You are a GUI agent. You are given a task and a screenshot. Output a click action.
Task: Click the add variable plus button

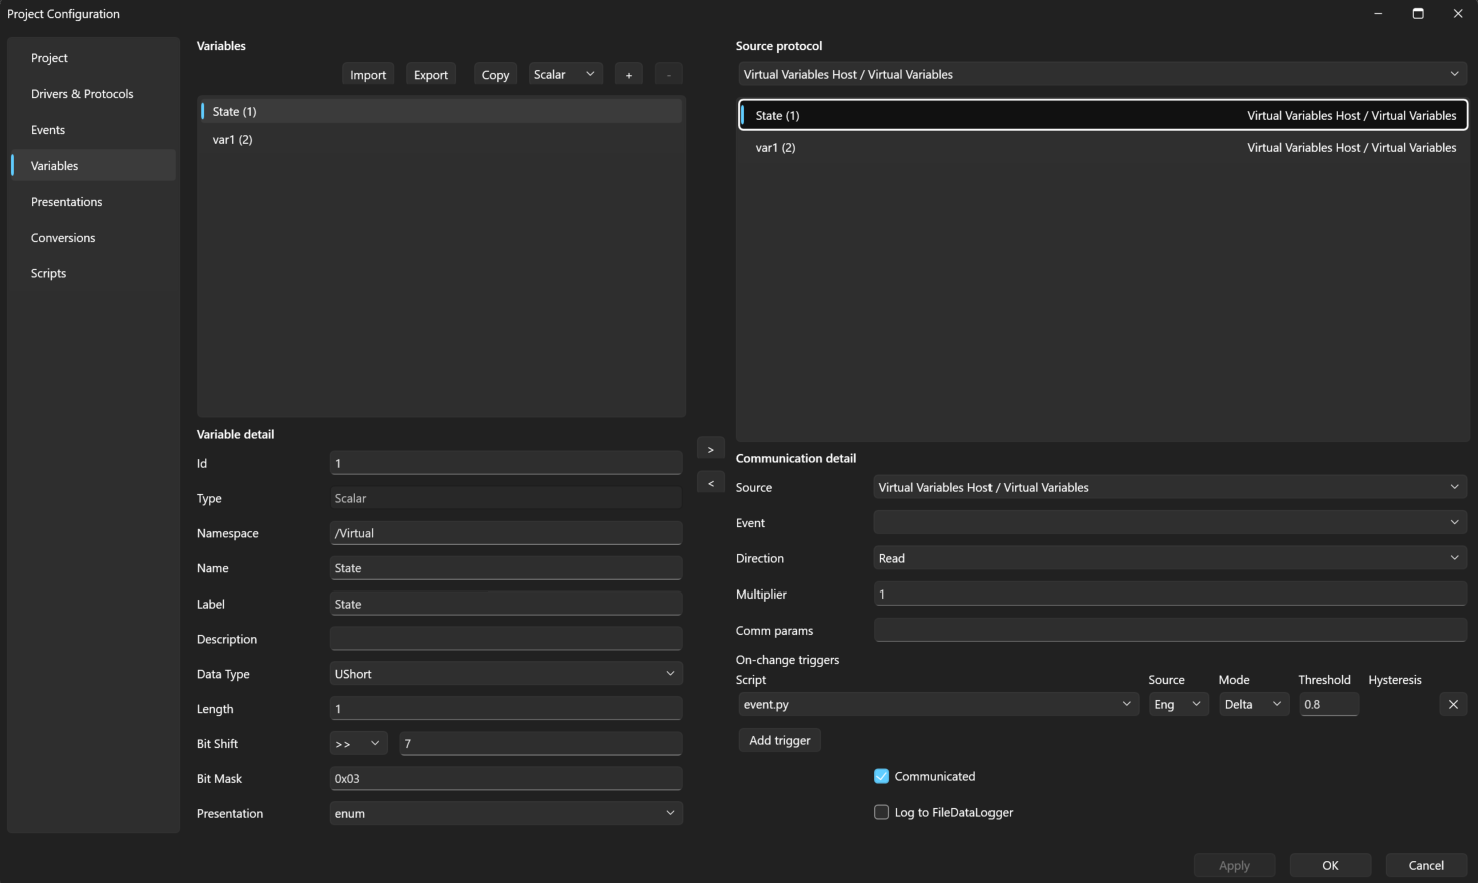point(628,75)
